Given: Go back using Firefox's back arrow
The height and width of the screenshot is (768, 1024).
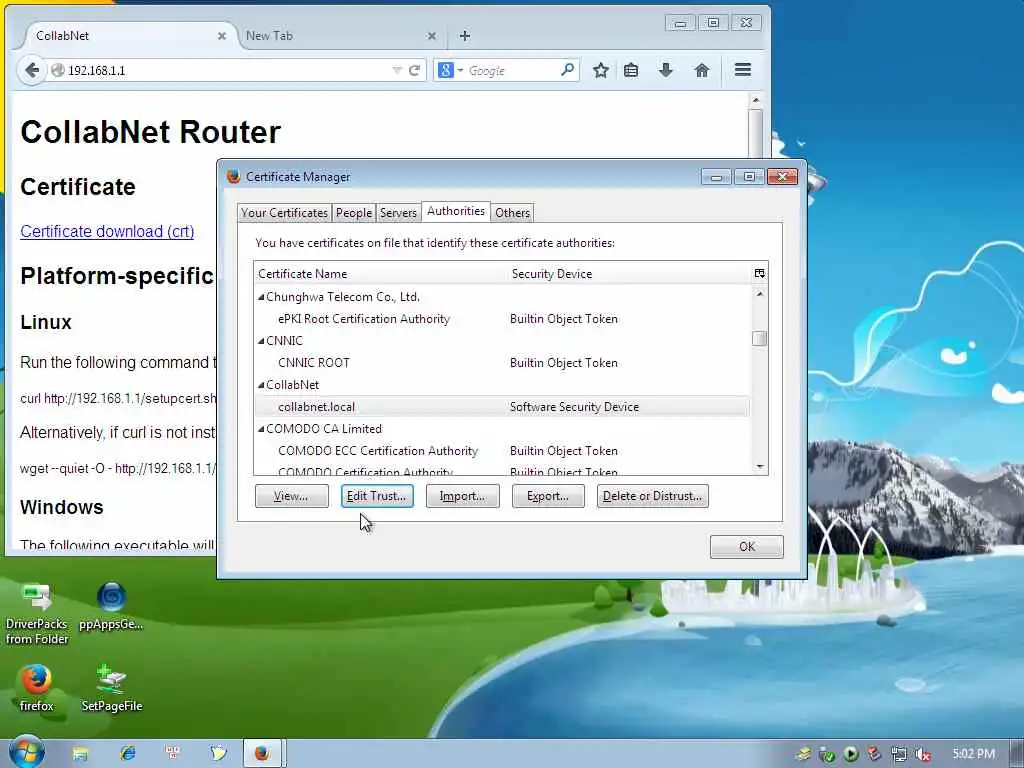Looking at the screenshot, I should (x=31, y=70).
